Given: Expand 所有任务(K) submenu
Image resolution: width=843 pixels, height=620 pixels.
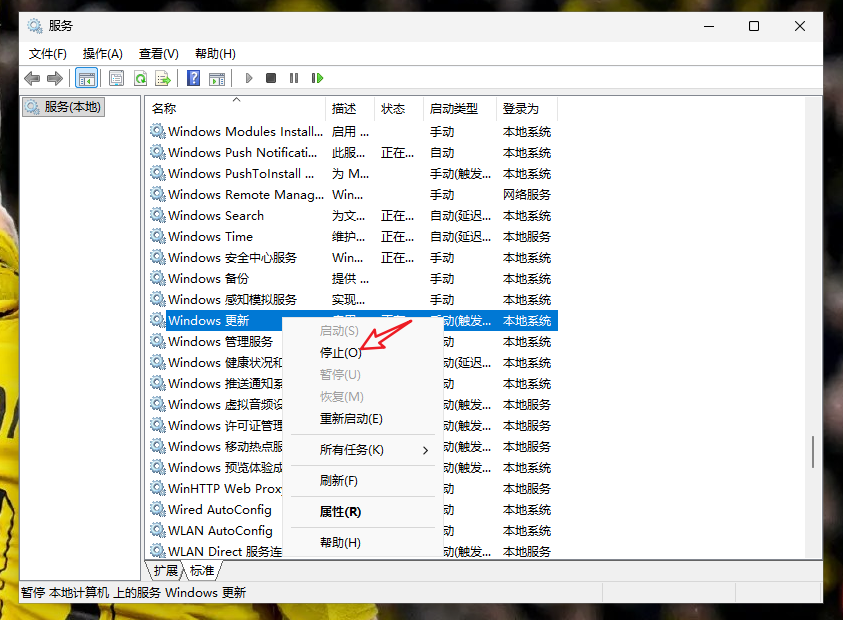Looking at the screenshot, I should (x=362, y=450).
